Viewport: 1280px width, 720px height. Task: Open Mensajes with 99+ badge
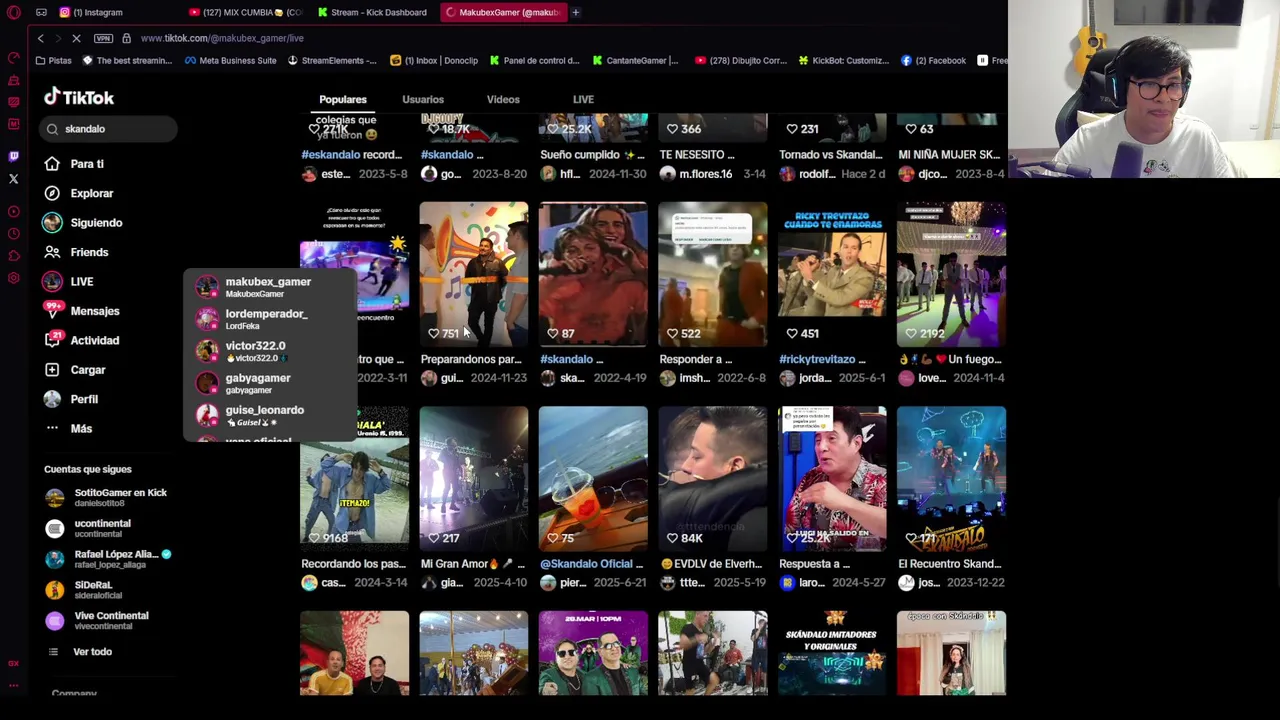[x=82, y=311]
